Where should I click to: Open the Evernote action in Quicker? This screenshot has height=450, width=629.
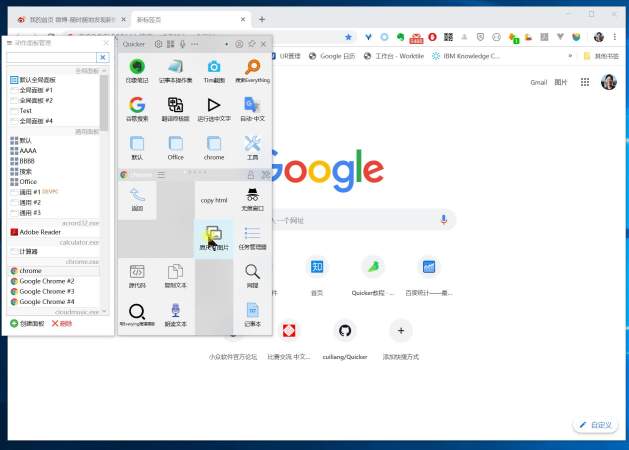click(137, 71)
